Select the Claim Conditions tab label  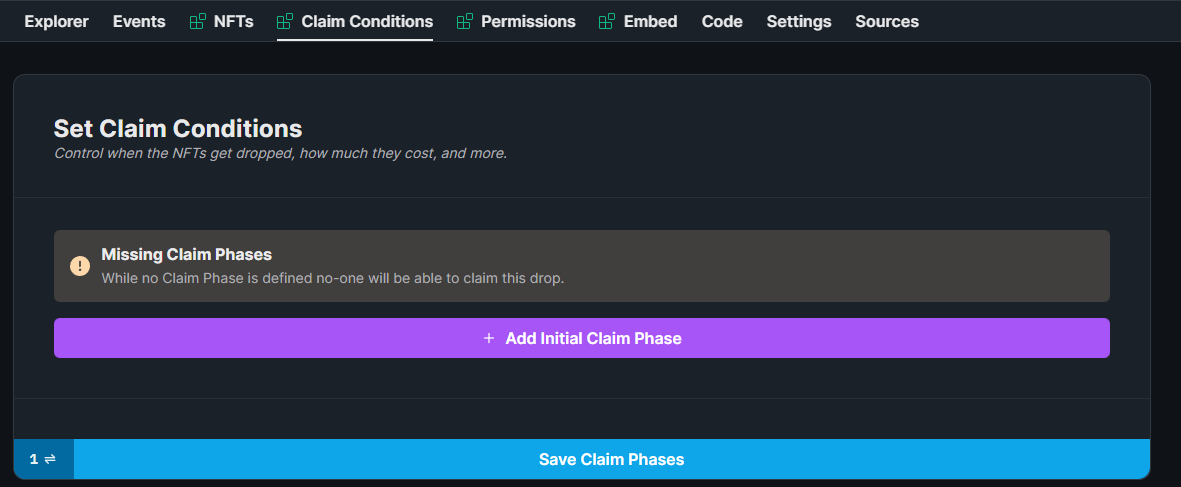click(x=367, y=22)
